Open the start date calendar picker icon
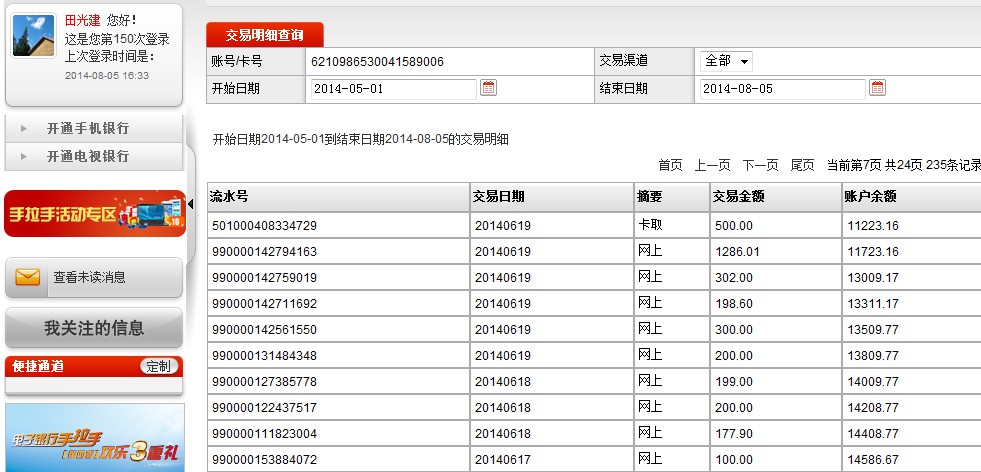The width and height of the screenshot is (981, 472). [488, 88]
